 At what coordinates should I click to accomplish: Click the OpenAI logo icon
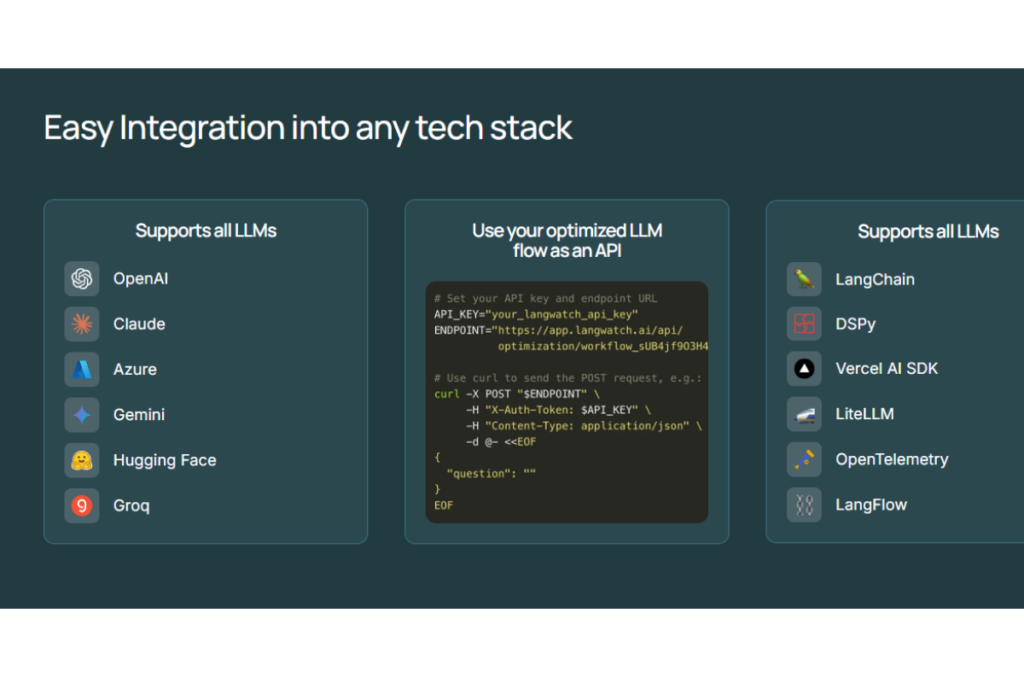[x=82, y=279]
